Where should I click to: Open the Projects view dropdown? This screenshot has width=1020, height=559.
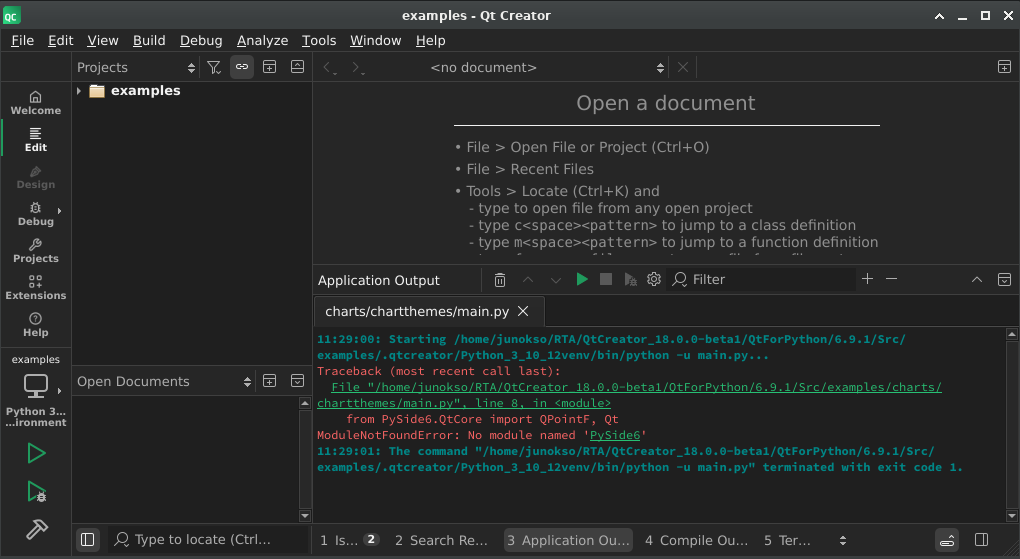pyautogui.click(x=136, y=67)
